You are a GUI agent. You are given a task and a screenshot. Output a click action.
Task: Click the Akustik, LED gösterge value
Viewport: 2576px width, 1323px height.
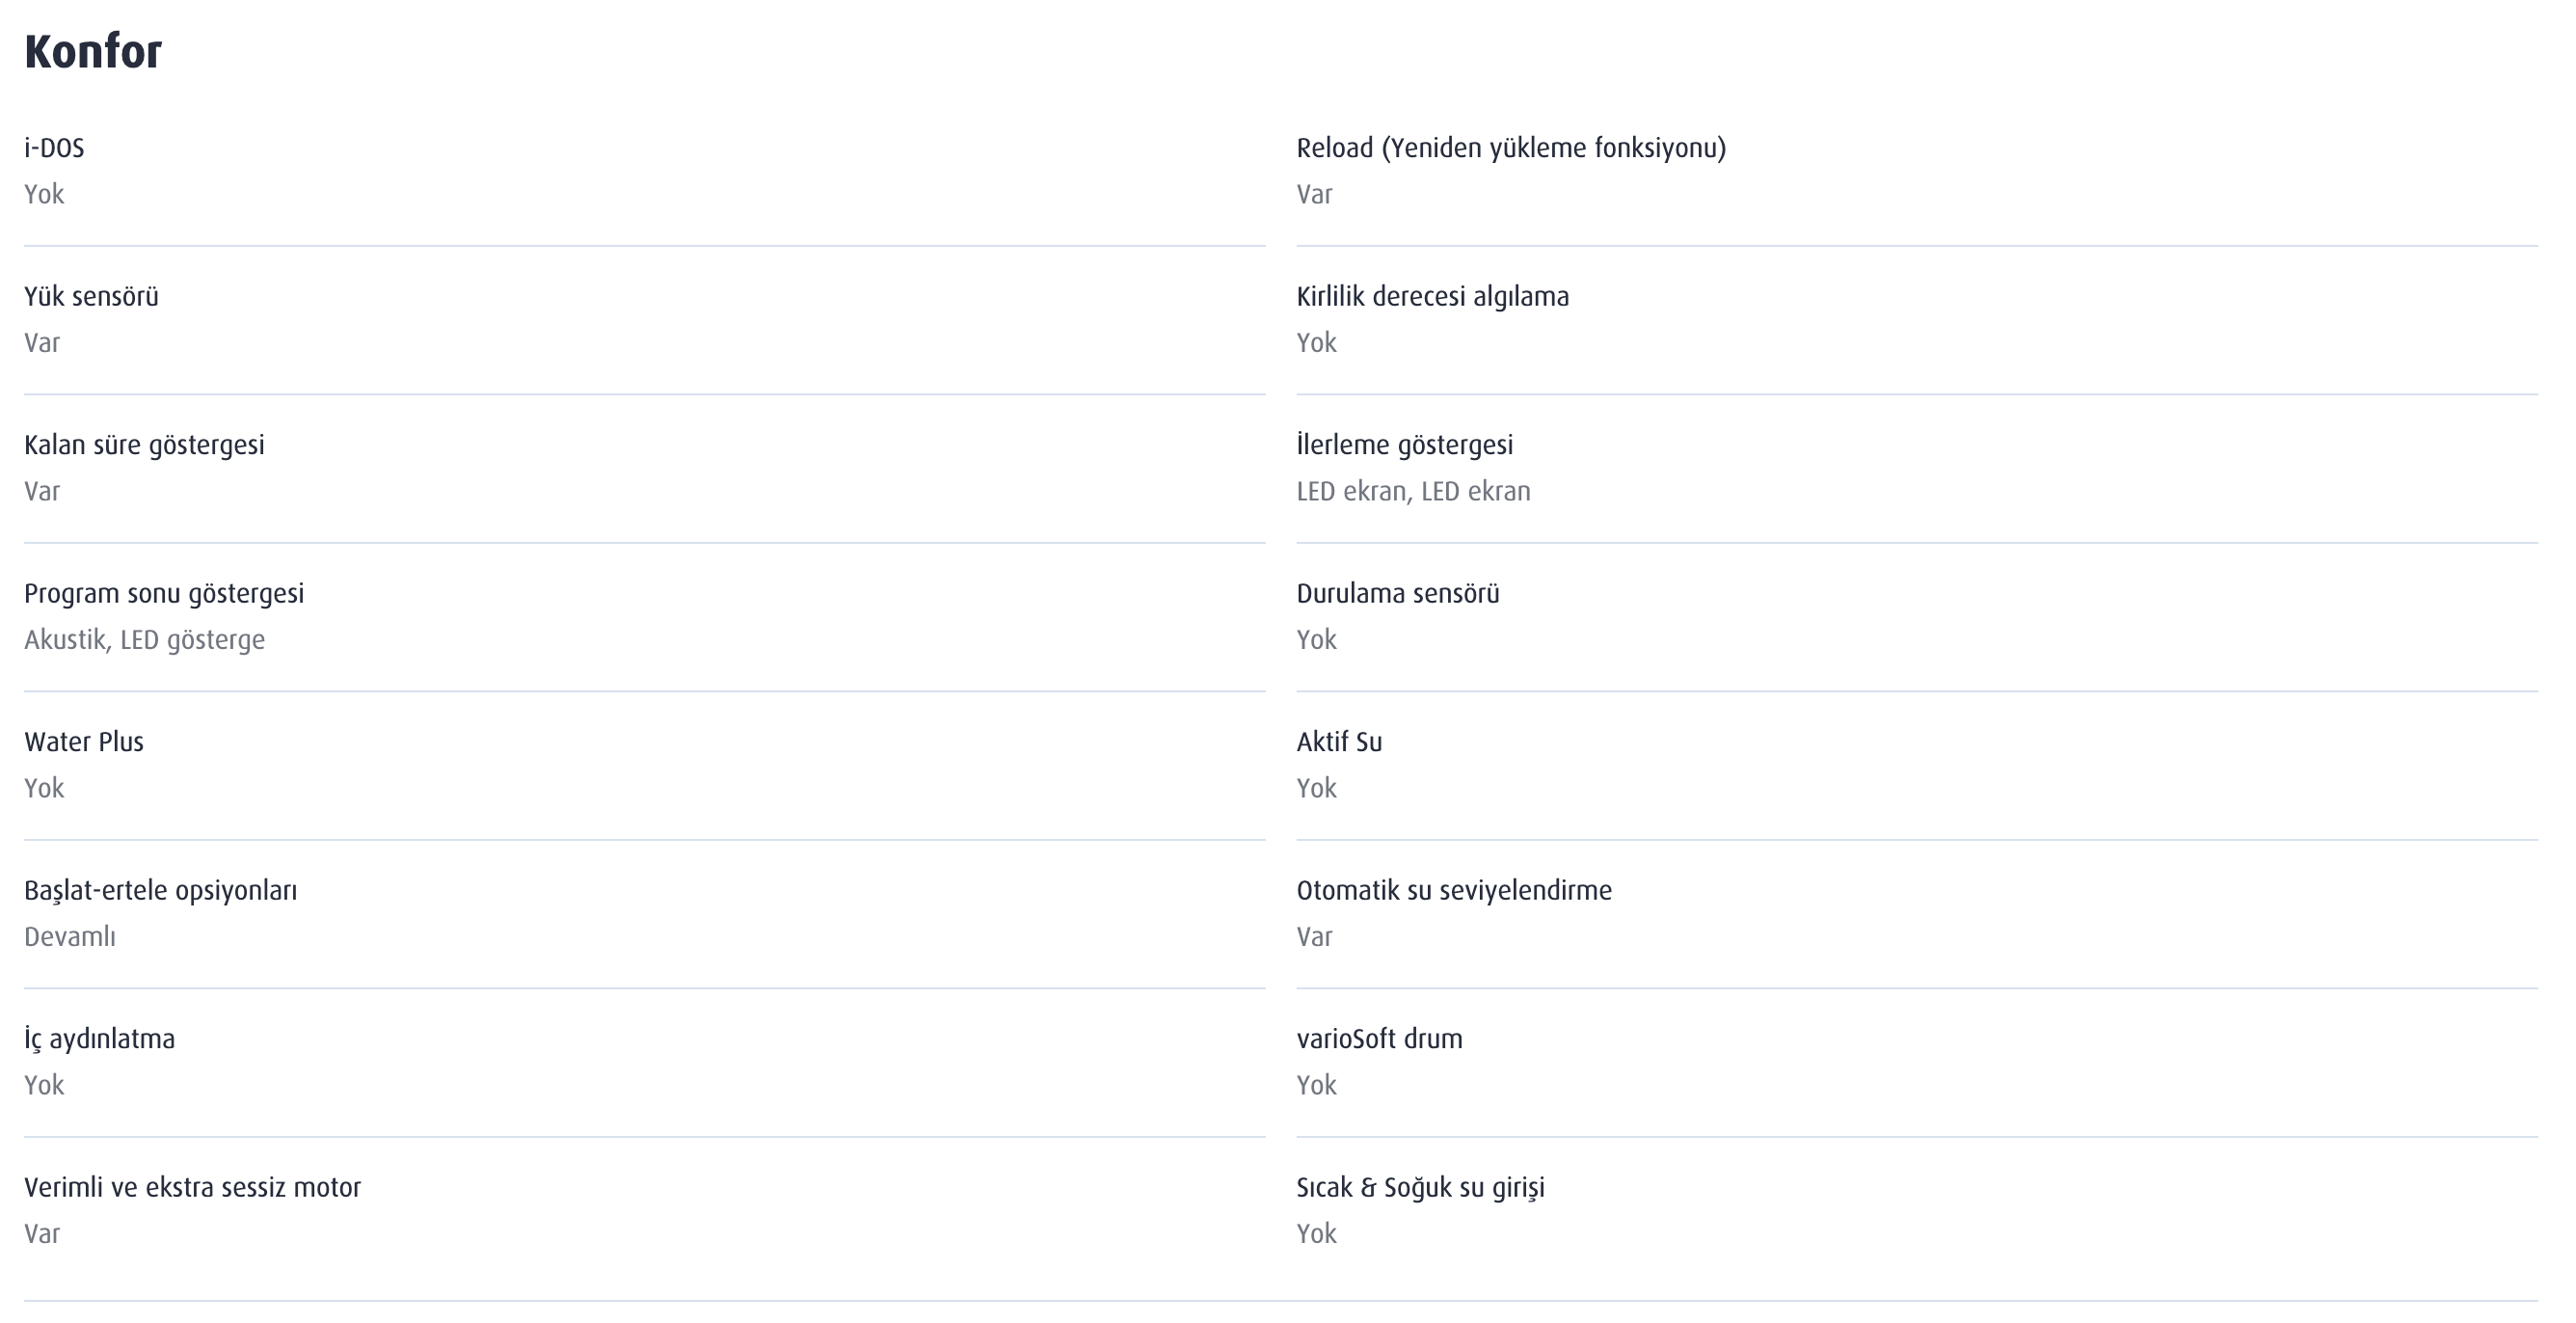(144, 640)
